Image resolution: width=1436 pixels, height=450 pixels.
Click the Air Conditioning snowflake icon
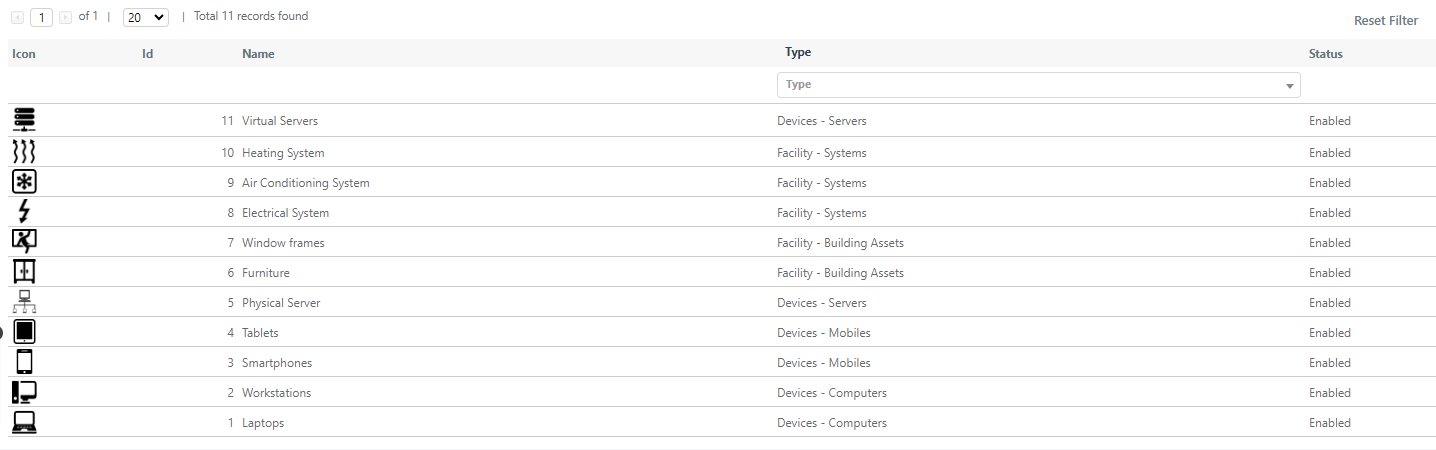pos(24,182)
